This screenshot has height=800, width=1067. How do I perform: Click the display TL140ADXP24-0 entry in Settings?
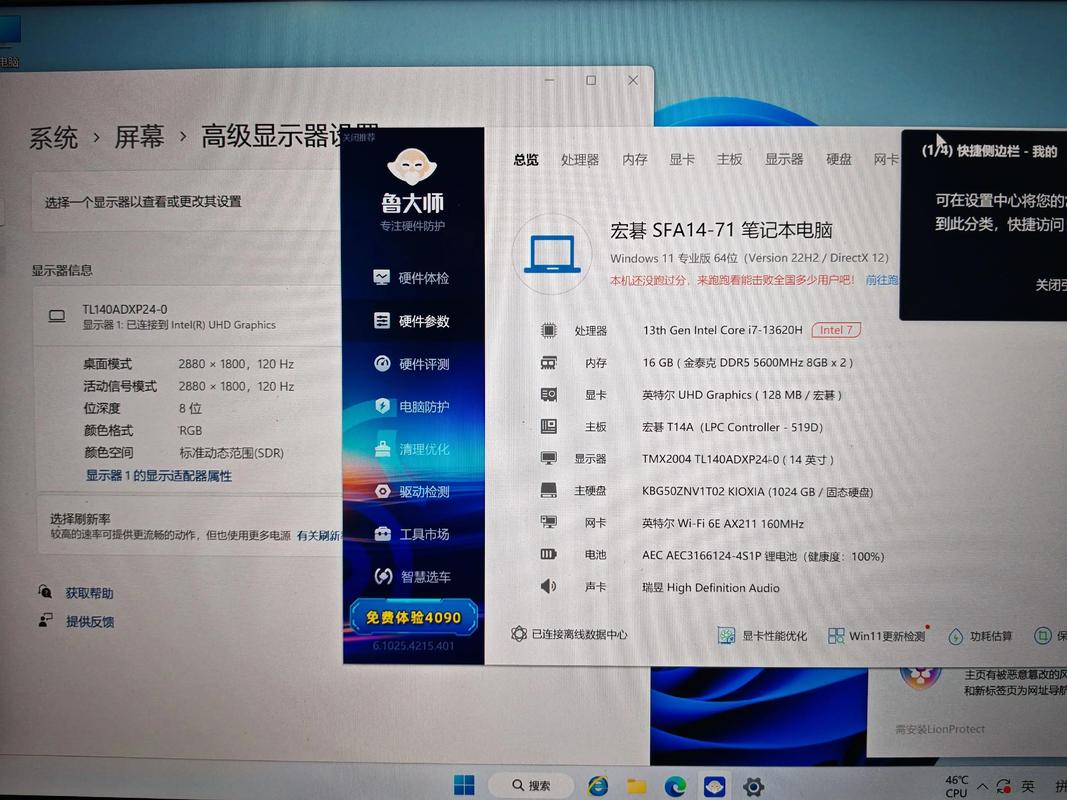click(187, 316)
